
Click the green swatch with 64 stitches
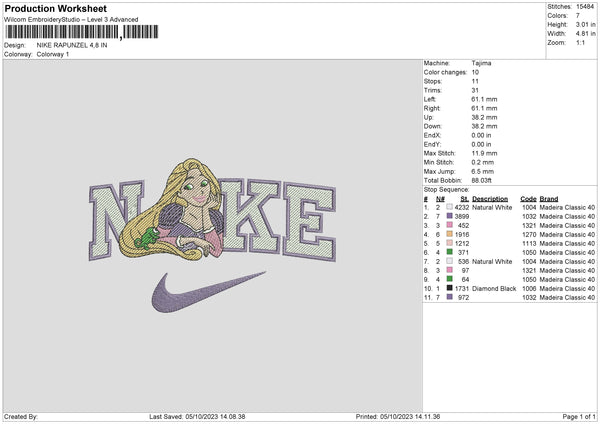(x=450, y=279)
